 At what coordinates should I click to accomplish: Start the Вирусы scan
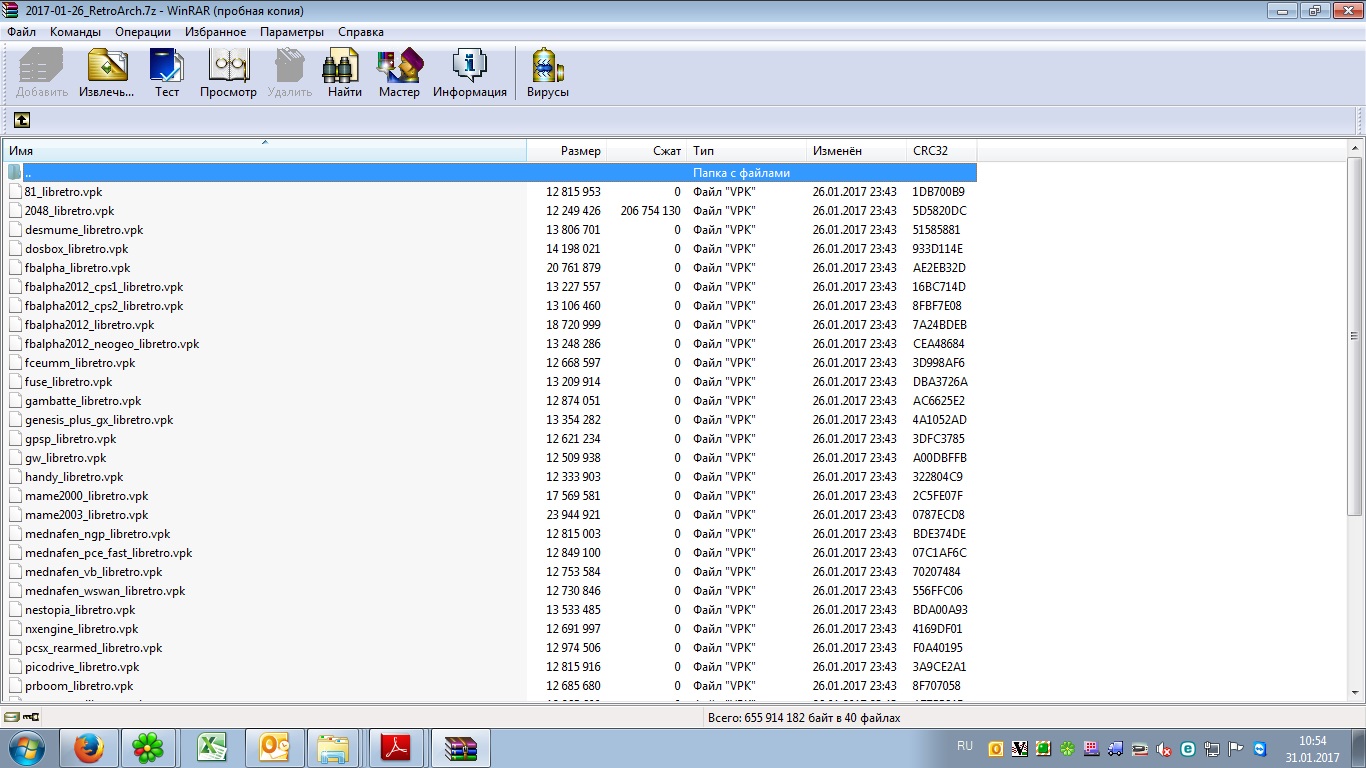click(x=548, y=73)
